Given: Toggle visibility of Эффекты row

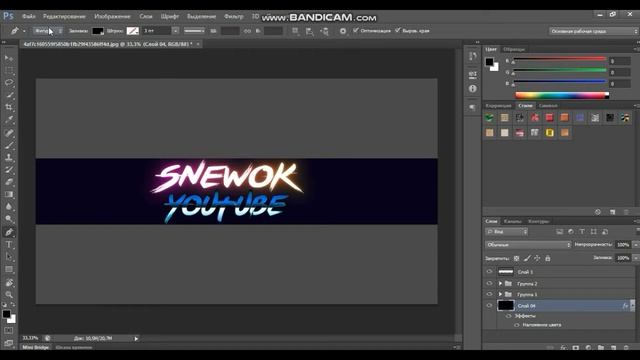Looking at the screenshot, I should tap(509, 316).
